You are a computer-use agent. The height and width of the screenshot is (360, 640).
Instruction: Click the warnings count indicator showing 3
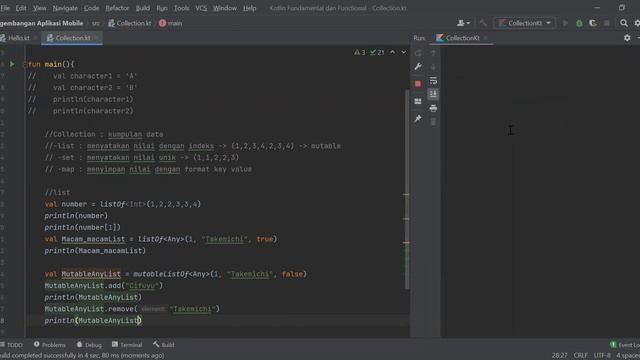click(x=360, y=52)
